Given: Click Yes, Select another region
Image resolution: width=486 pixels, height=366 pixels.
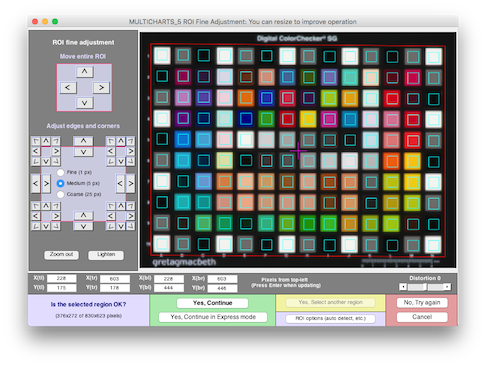Looking at the screenshot, I should [x=330, y=302].
